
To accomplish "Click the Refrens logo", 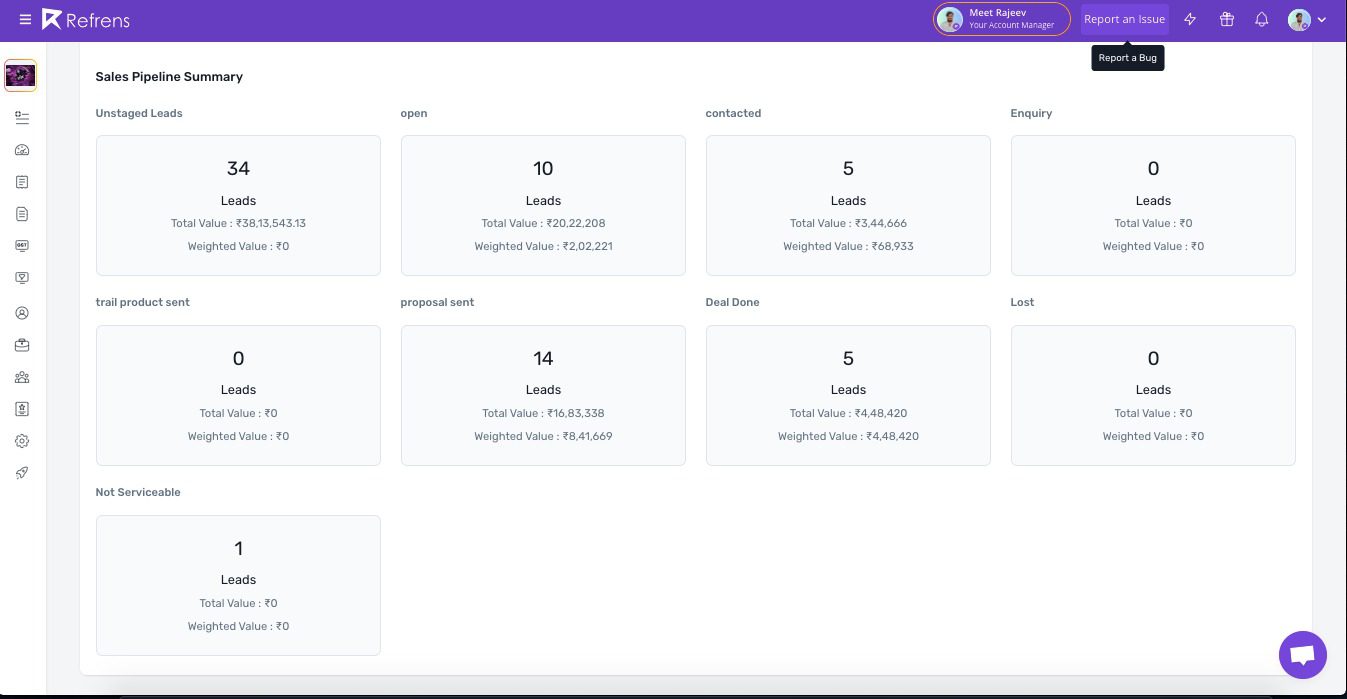I will 86,19.
